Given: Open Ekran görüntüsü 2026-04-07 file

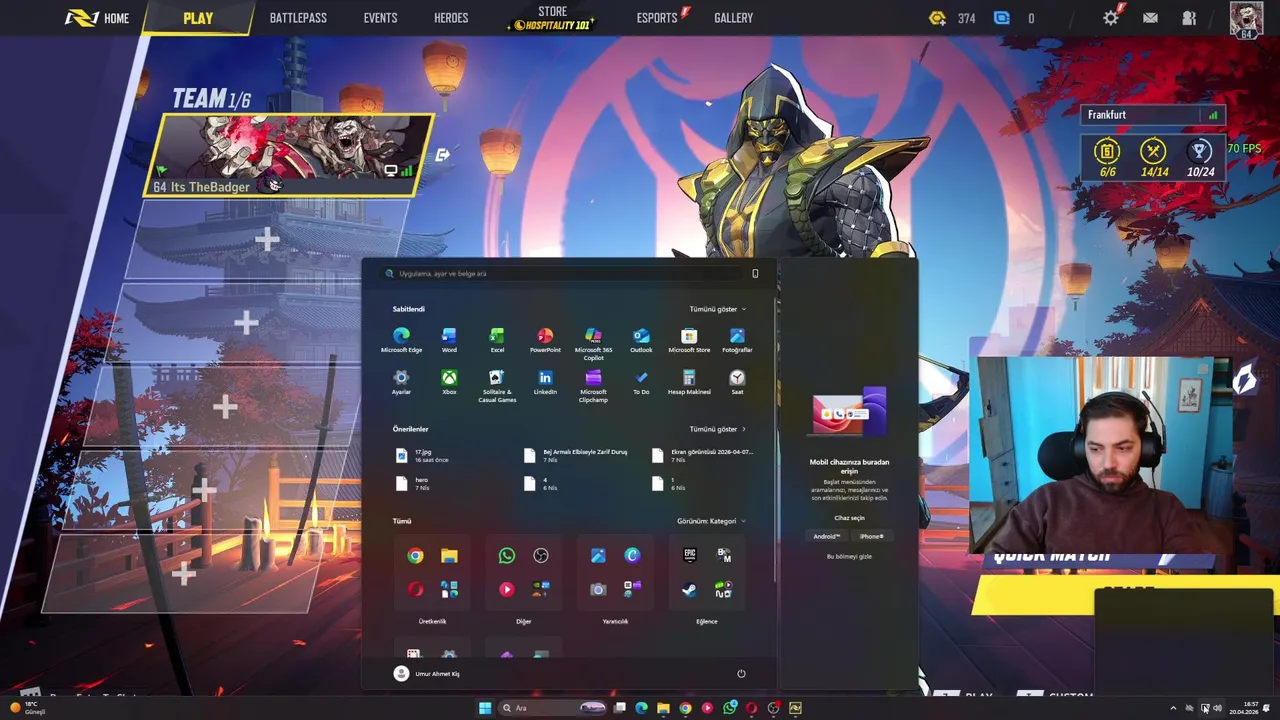Looking at the screenshot, I should point(704,455).
